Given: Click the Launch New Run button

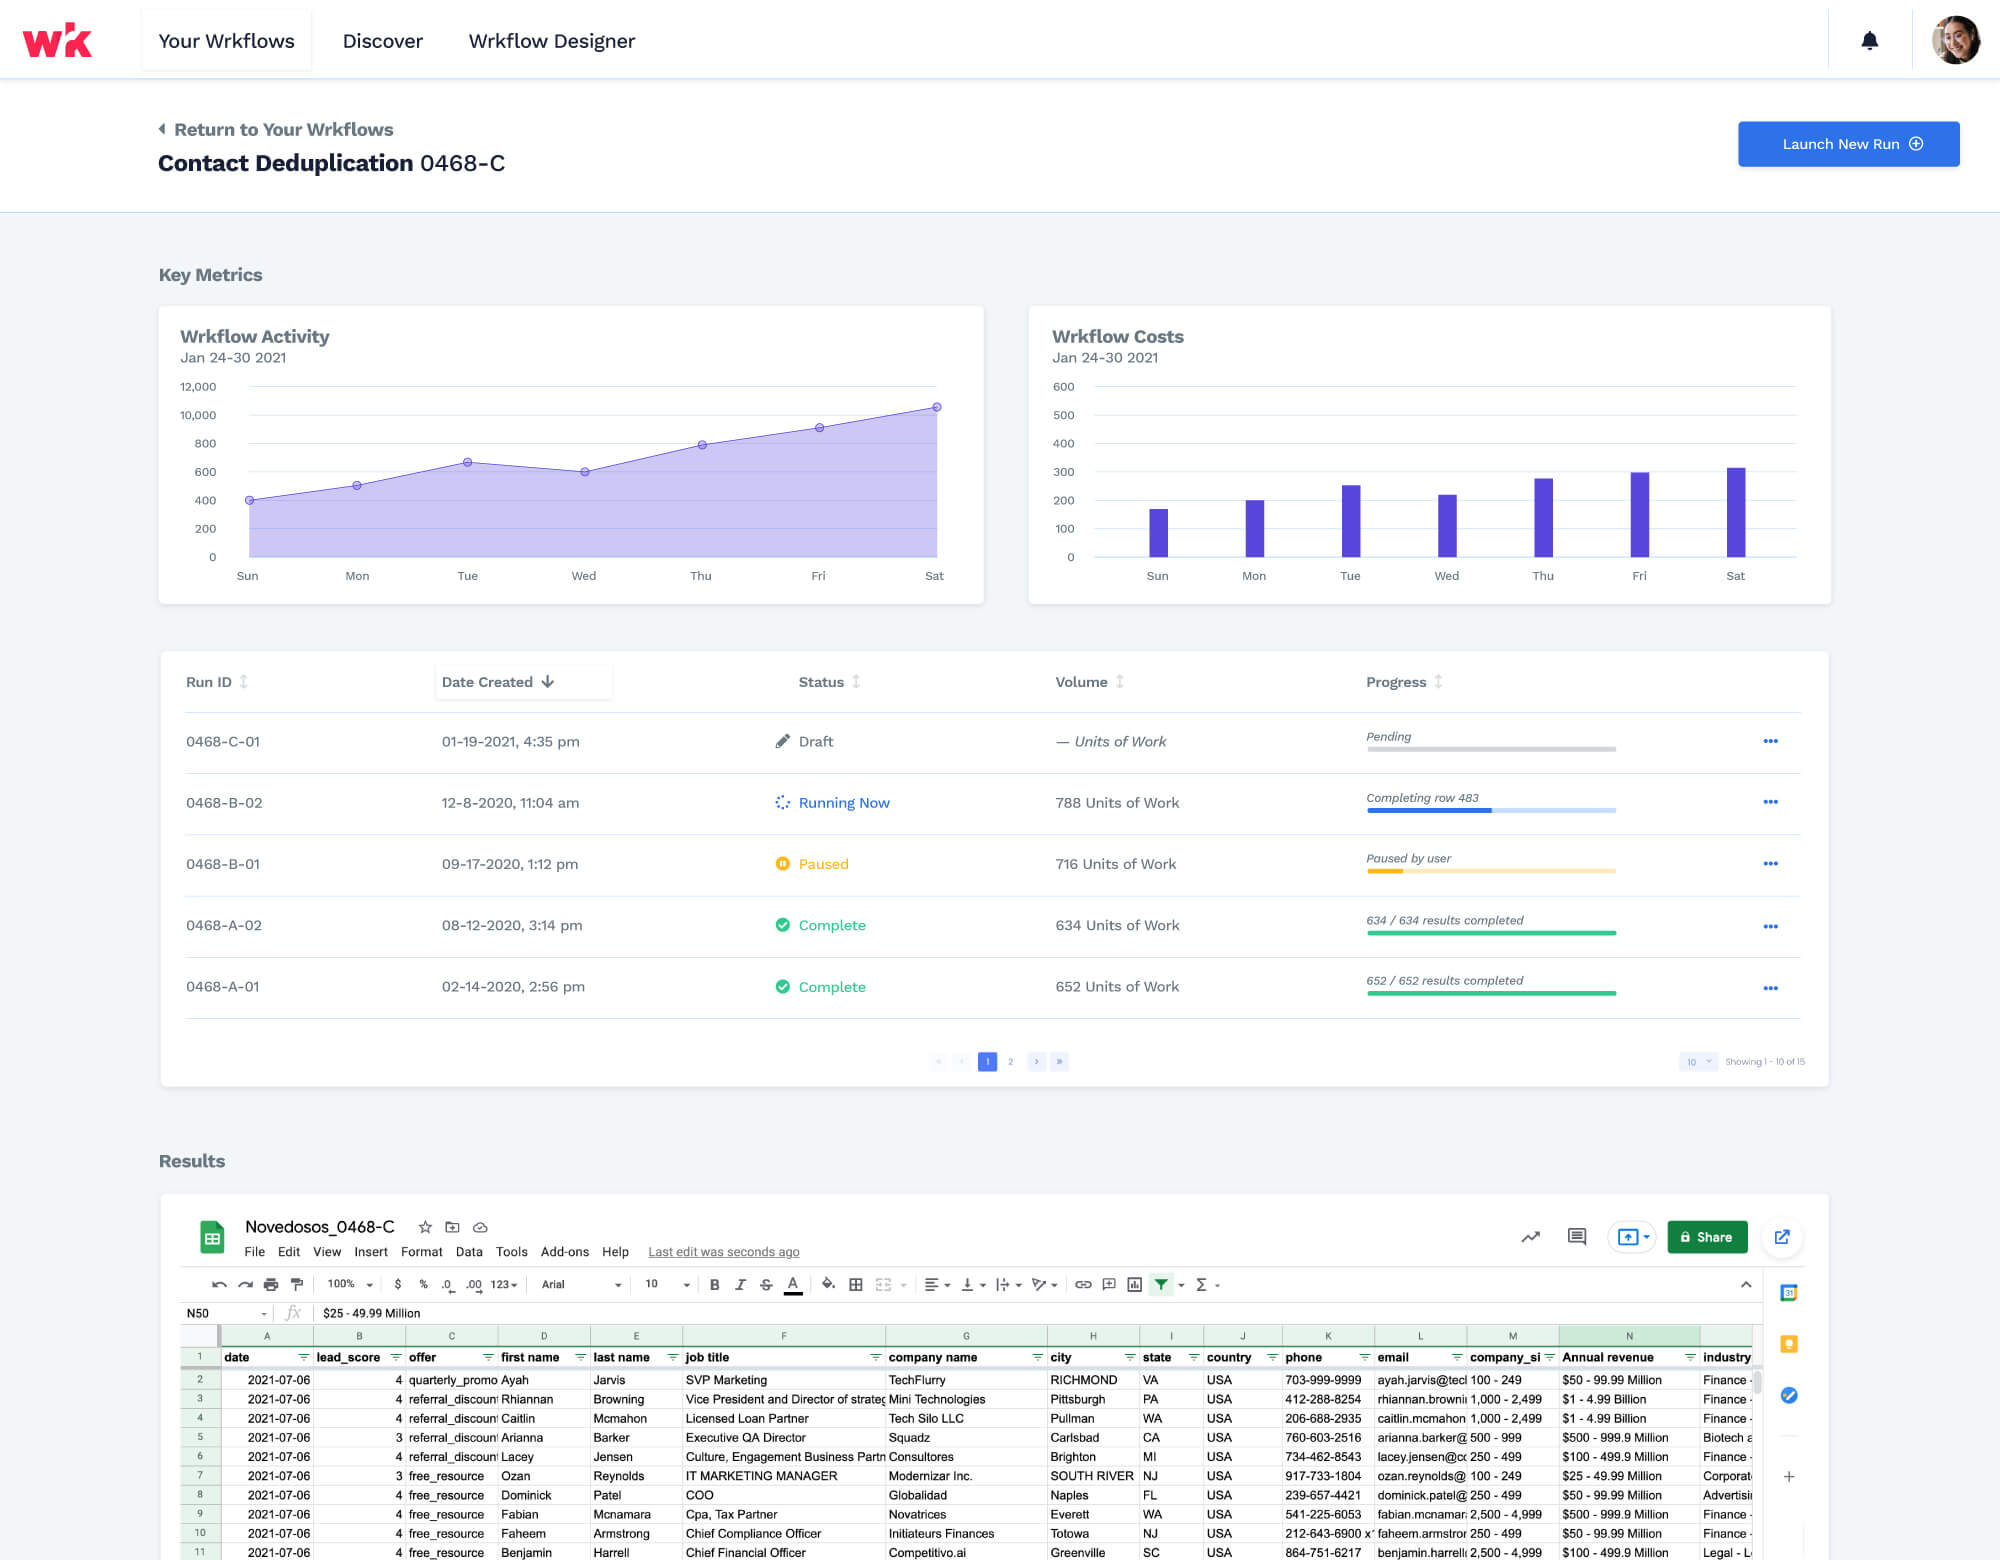Looking at the screenshot, I should pyautogui.click(x=1848, y=144).
